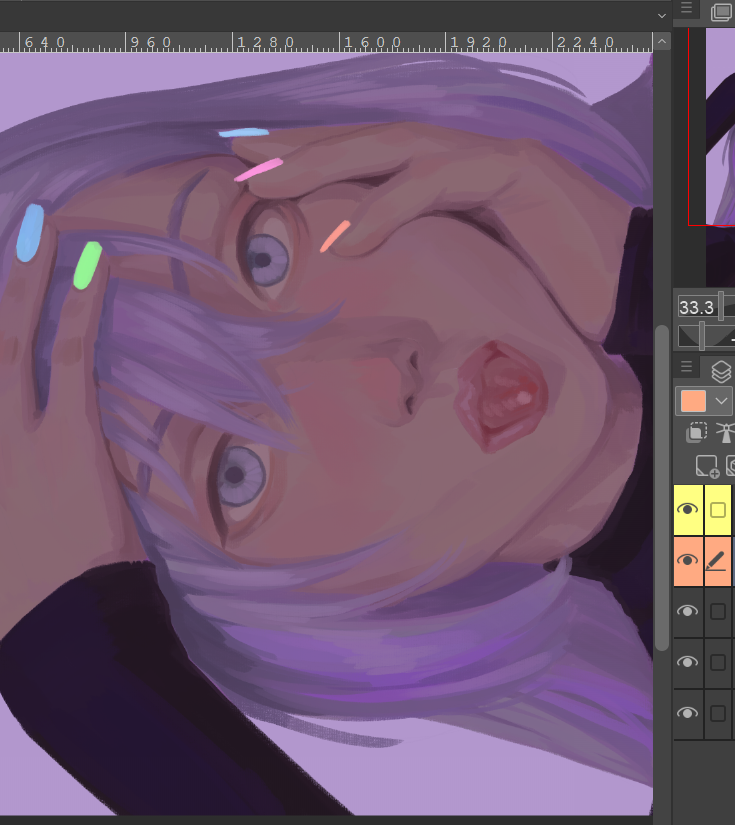Screen dimensions: 735x825
Task: Open the layer palette color dropdown arrow
Action: coord(721,401)
